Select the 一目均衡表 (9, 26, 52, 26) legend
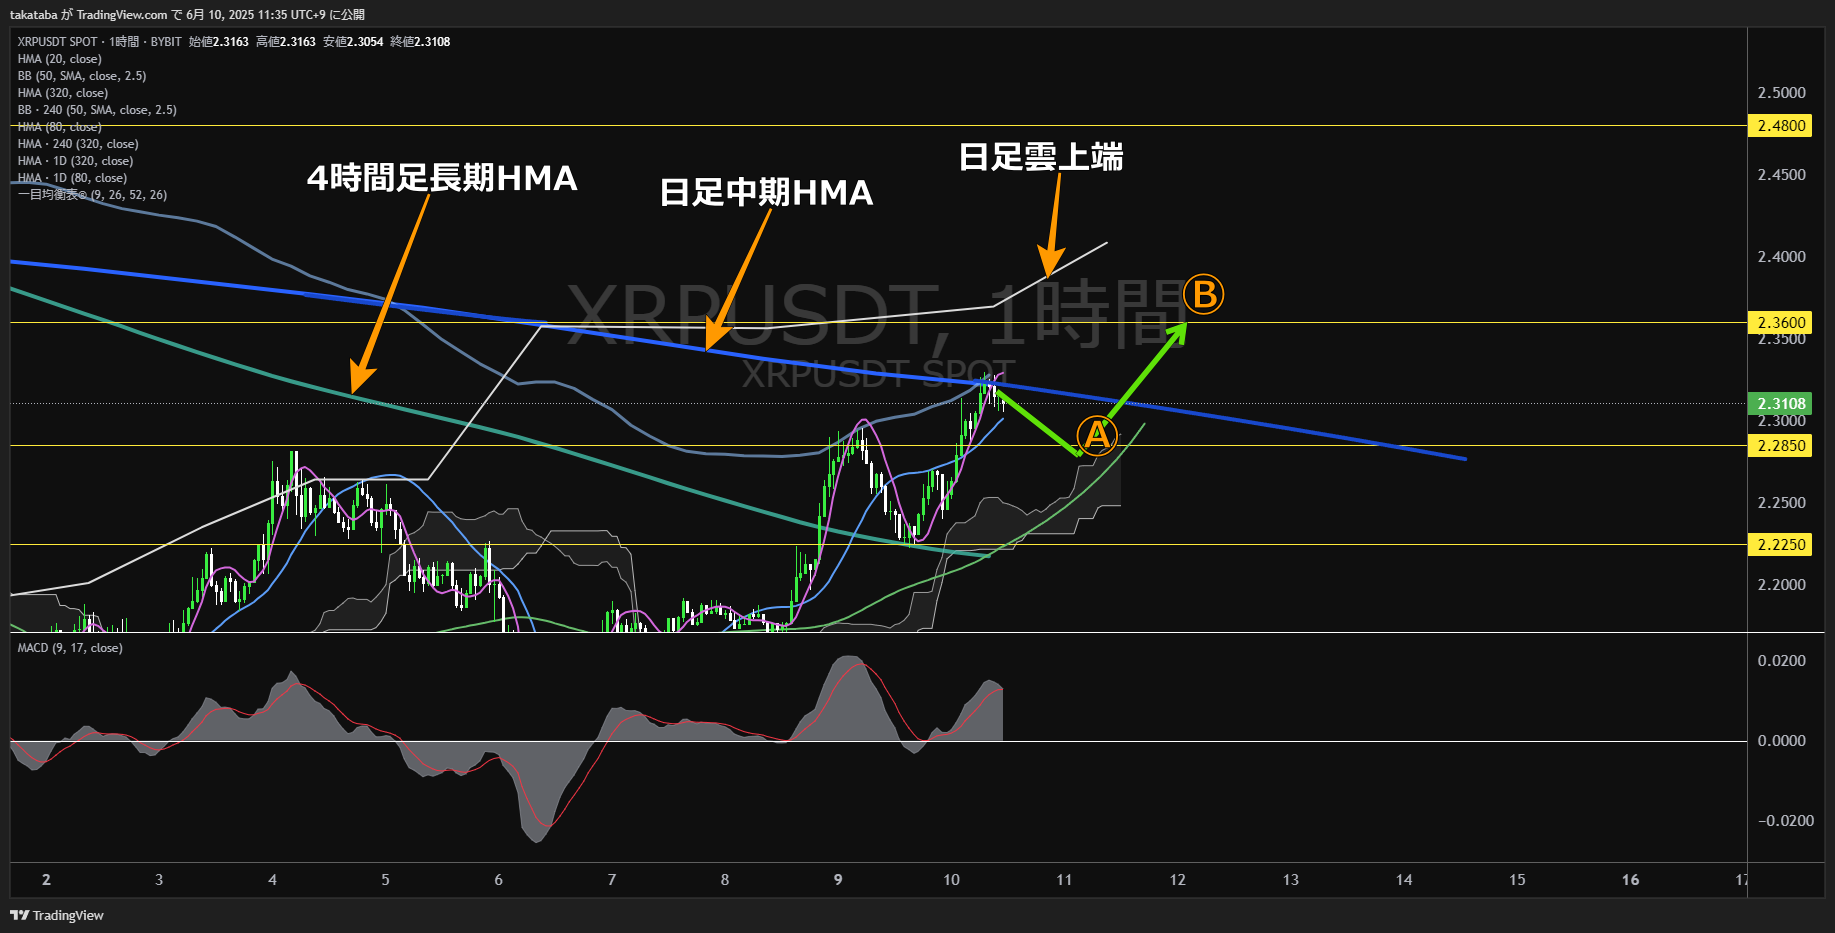The height and width of the screenshot is (933, 1835). (92, 195)
